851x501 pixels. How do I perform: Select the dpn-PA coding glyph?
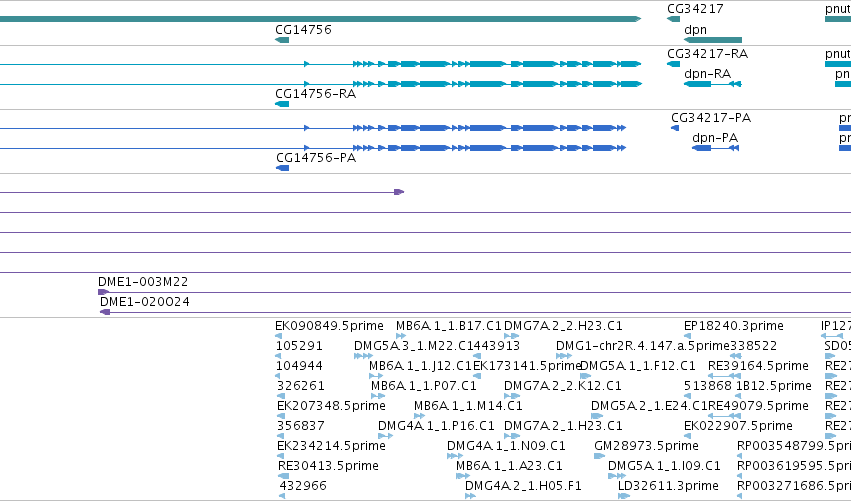click(x=715, y=148)
